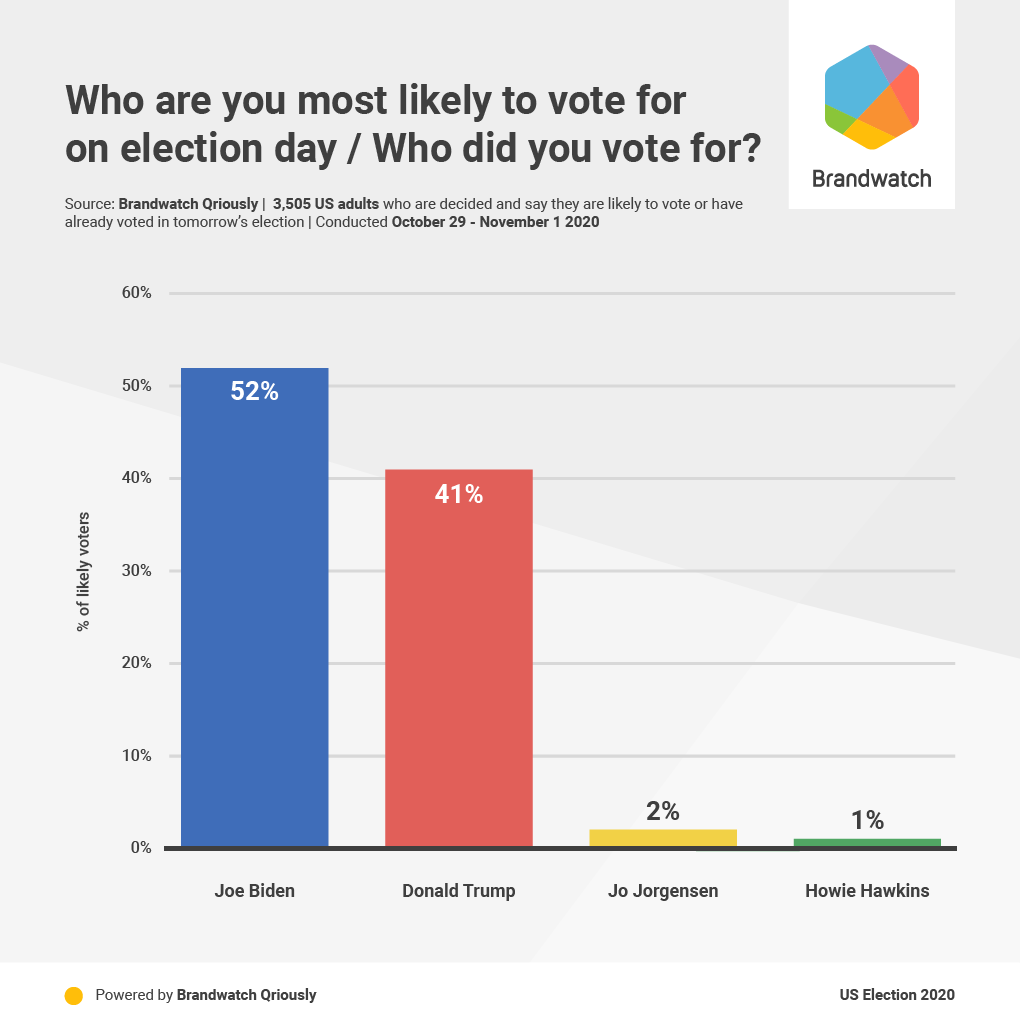Click the 2% label above the yellow bar
The image size is (1020, 1029).
click(x=663, y=810)
